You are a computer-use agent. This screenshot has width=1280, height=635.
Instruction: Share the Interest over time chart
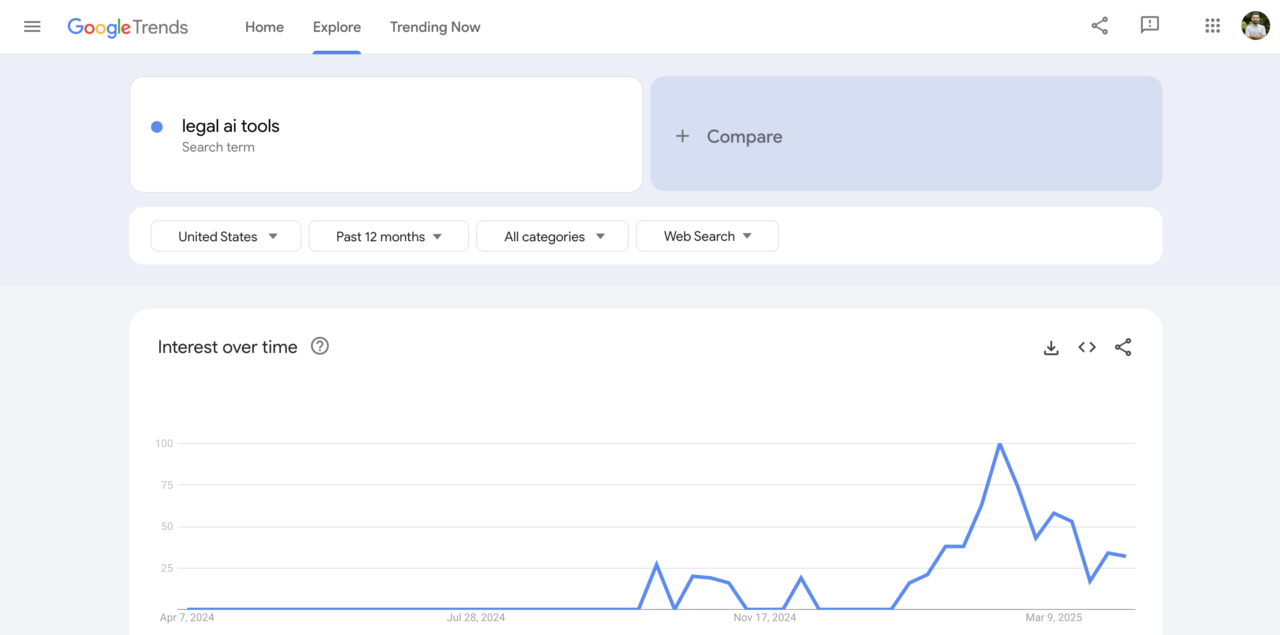(x=1122, y=347)
